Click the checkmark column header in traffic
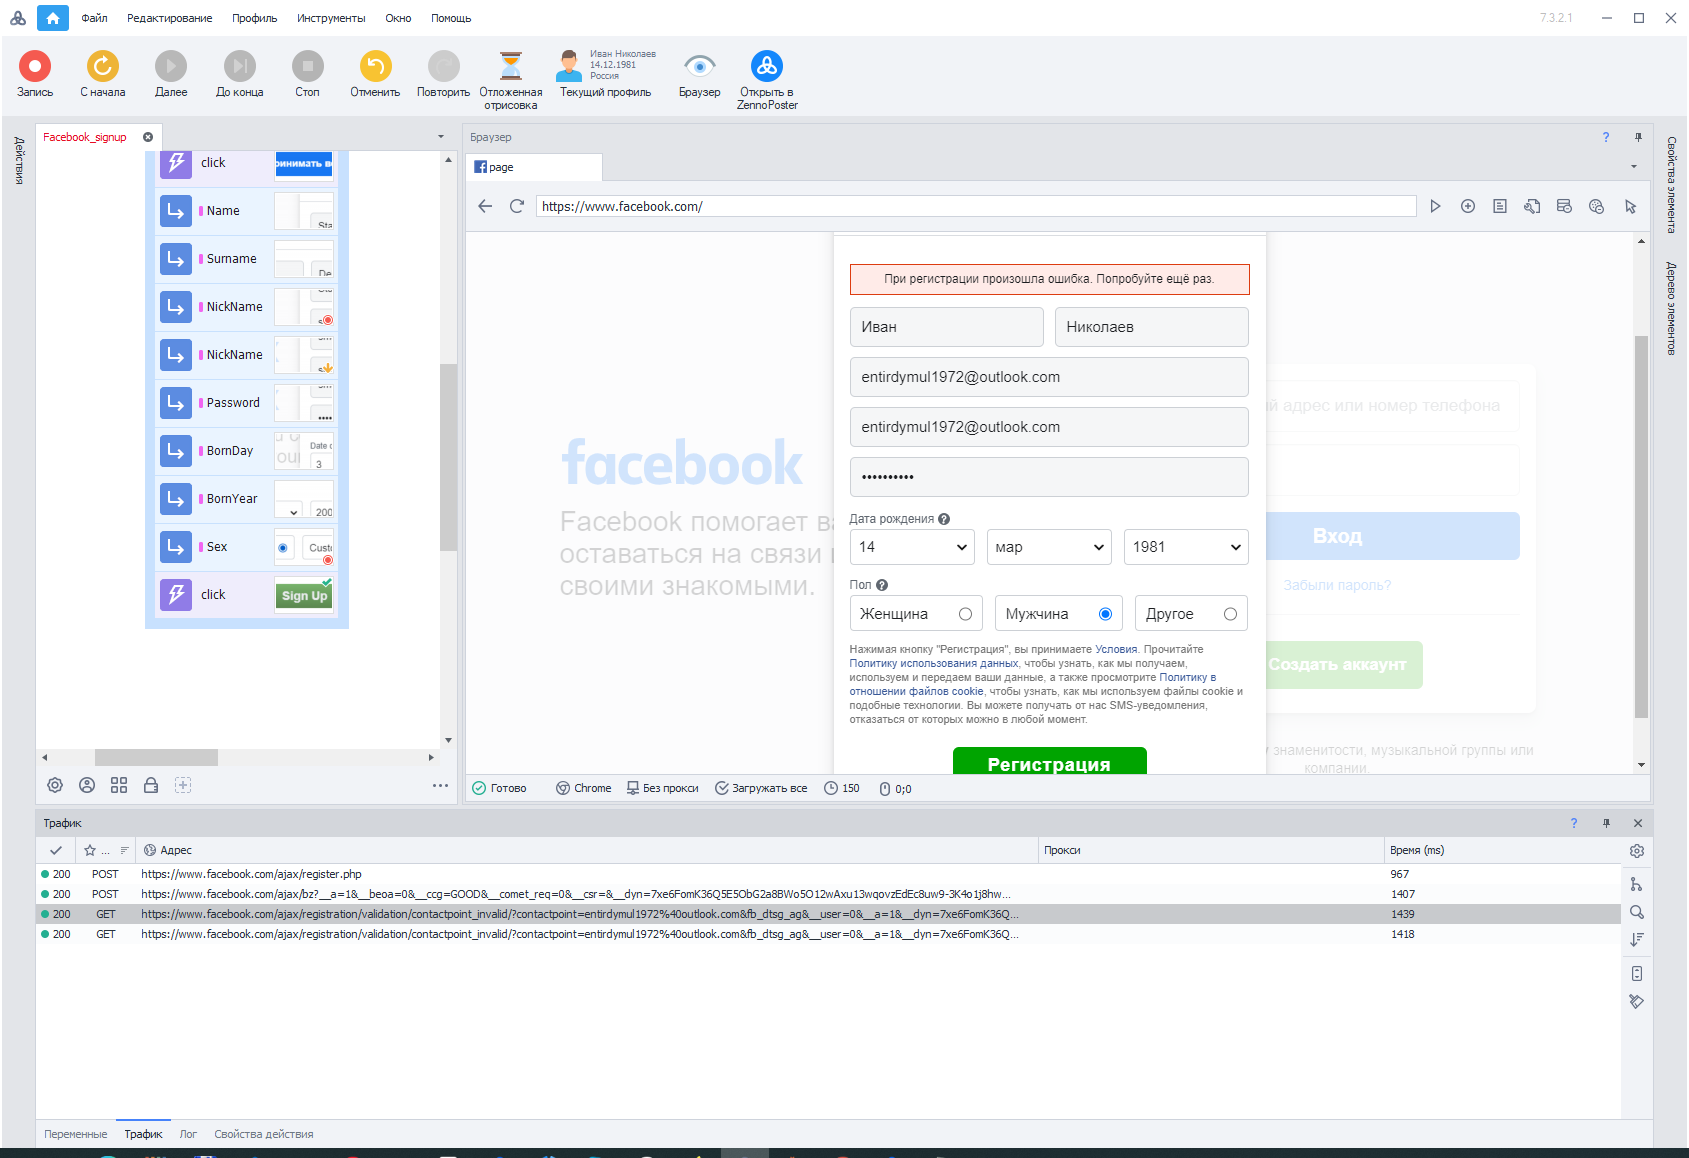 56,850
